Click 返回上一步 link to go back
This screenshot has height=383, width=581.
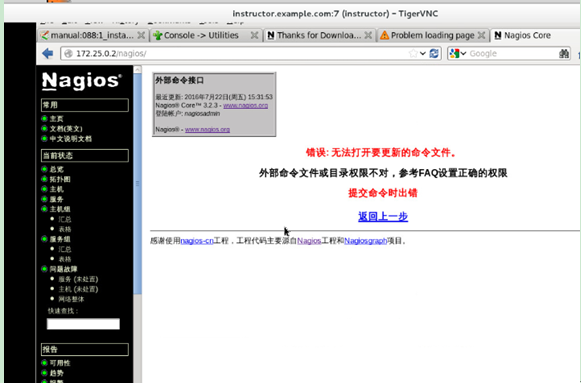click(383, 216)
